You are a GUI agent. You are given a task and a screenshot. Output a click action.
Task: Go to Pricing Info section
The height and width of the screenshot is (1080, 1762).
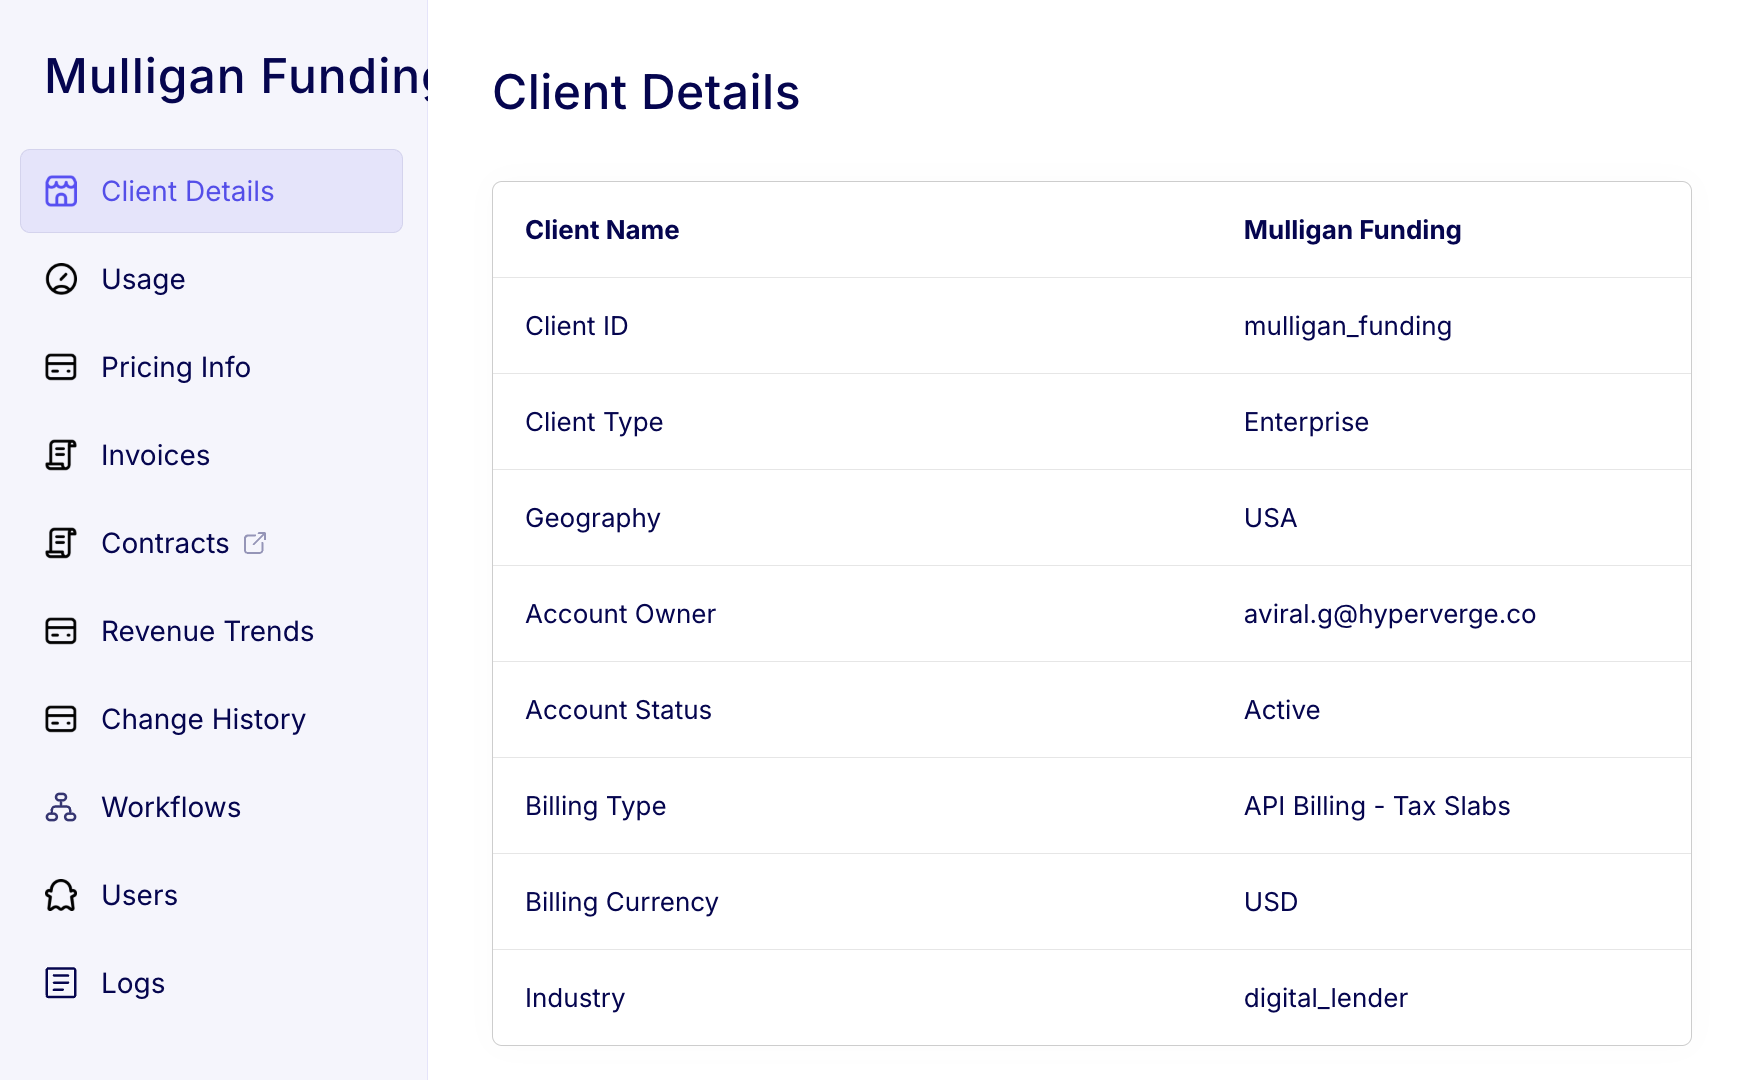[x=176, y=367]
